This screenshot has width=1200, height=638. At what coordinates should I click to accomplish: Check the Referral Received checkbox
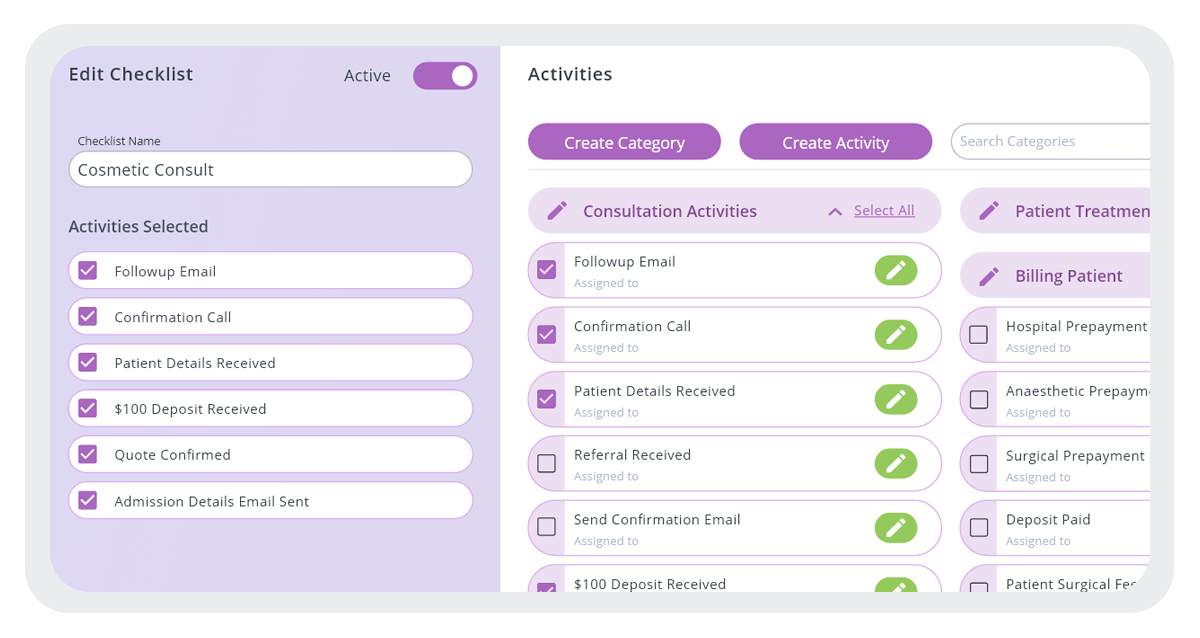point(546,463)
